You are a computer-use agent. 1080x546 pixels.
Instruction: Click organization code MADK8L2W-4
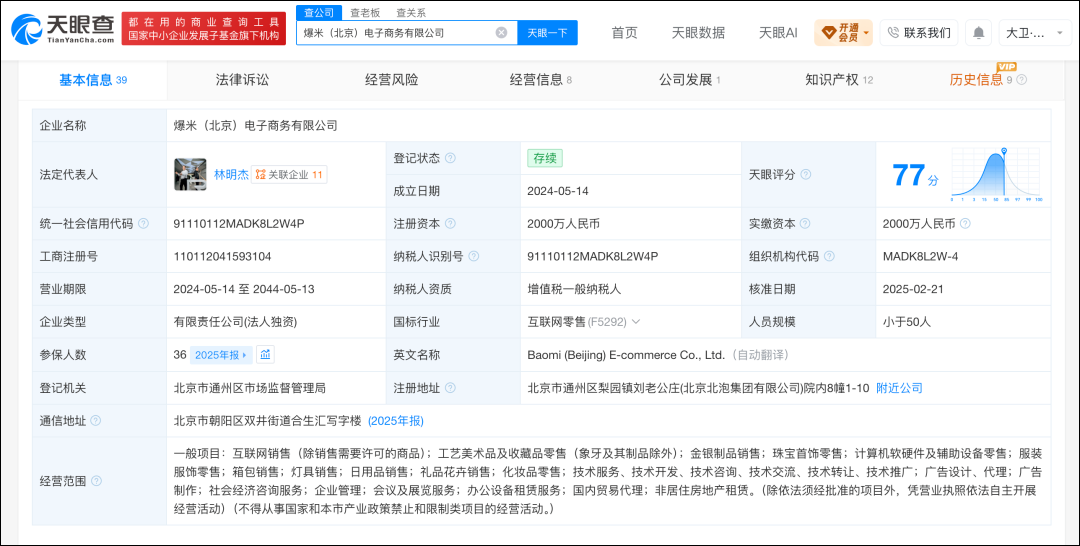tap(920, 256)
